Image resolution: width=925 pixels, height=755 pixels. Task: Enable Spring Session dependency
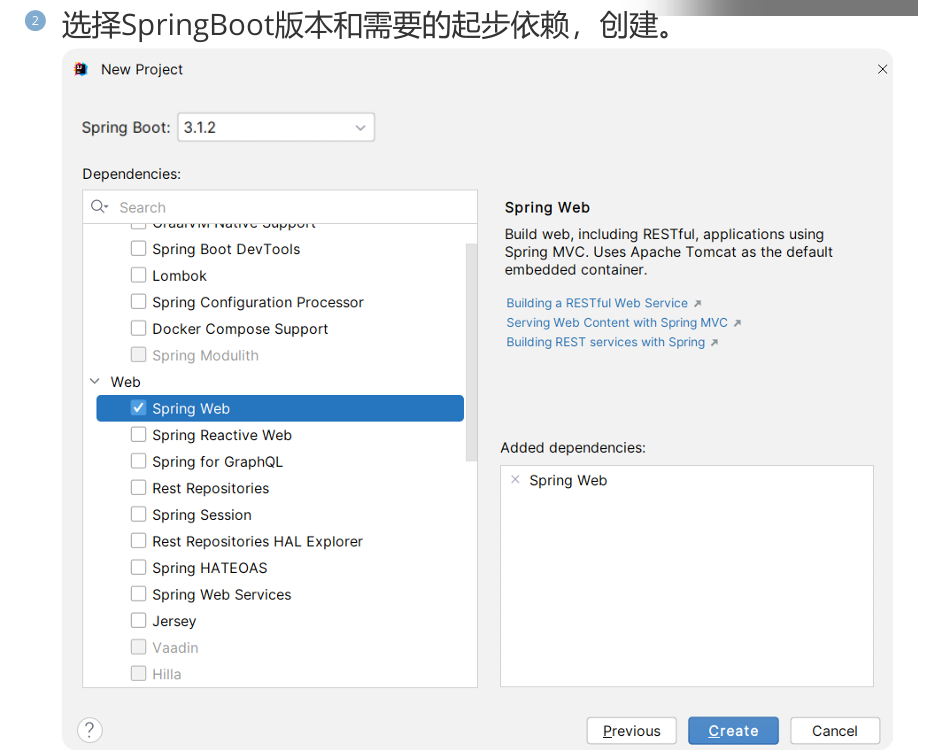[x=138, y=514]
